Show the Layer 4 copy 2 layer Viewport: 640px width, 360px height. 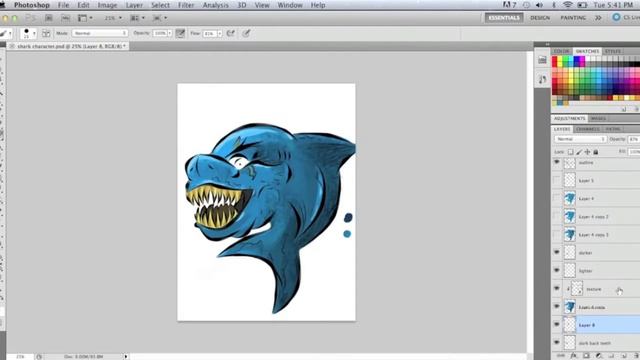[557, 216]
